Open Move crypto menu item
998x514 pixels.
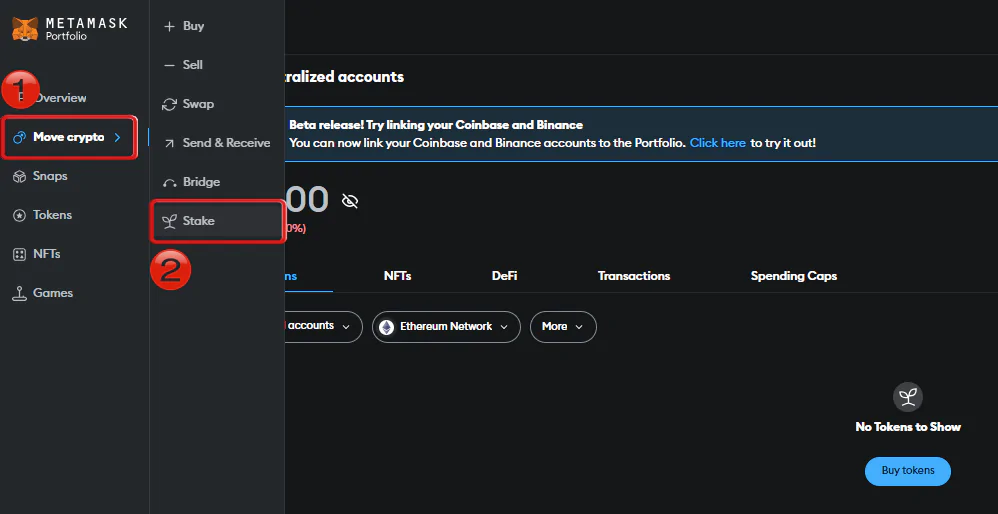68,137
